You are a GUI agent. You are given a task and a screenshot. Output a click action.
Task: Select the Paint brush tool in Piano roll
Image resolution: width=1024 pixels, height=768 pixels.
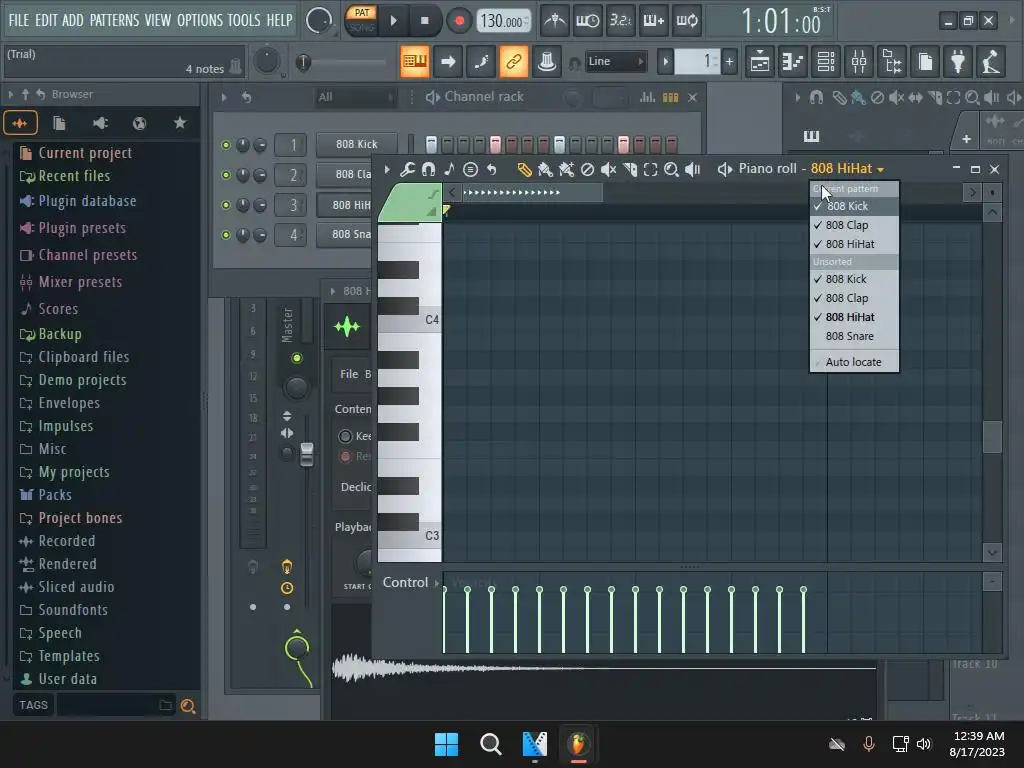pyautogui.click(x=545, y=170)
